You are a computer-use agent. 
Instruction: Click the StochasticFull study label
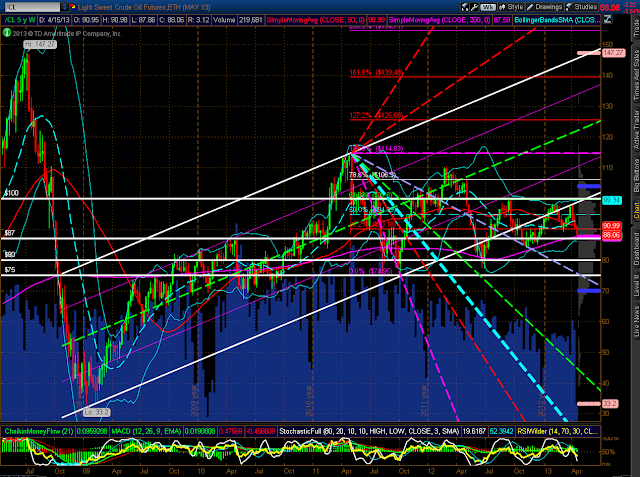369,431
